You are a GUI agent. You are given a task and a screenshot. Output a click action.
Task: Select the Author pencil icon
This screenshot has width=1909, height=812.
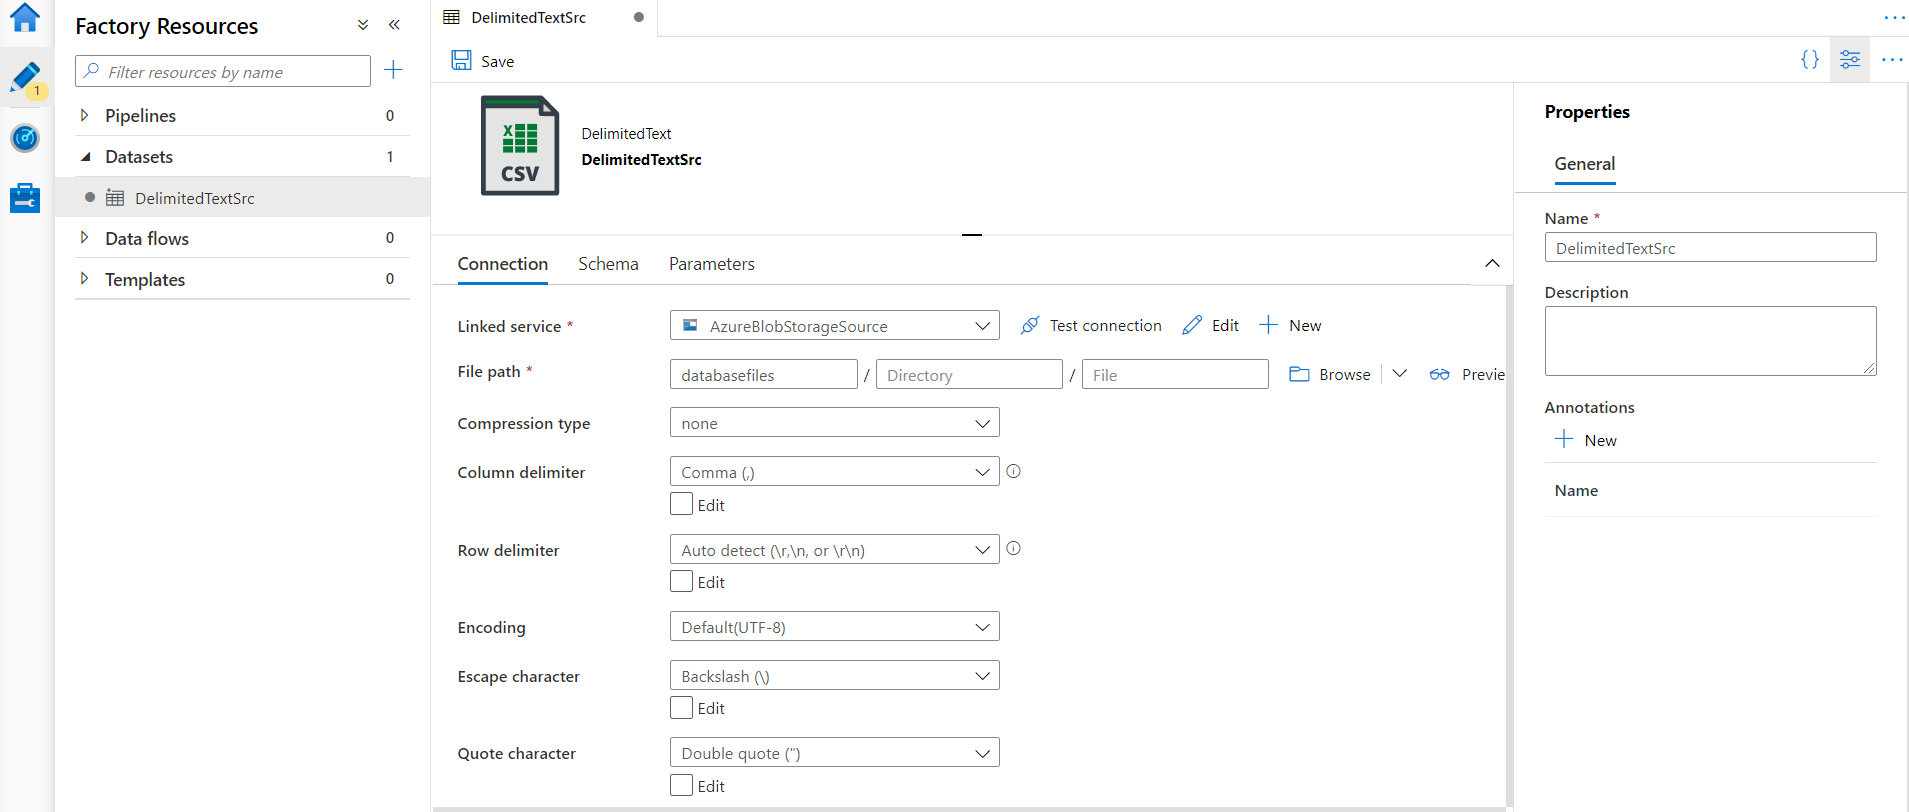coord(25,78)
